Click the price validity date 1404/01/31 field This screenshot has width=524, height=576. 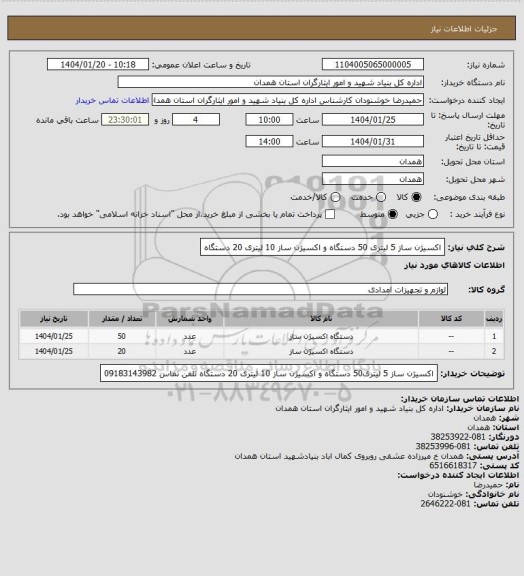click(x=373, y=141)
